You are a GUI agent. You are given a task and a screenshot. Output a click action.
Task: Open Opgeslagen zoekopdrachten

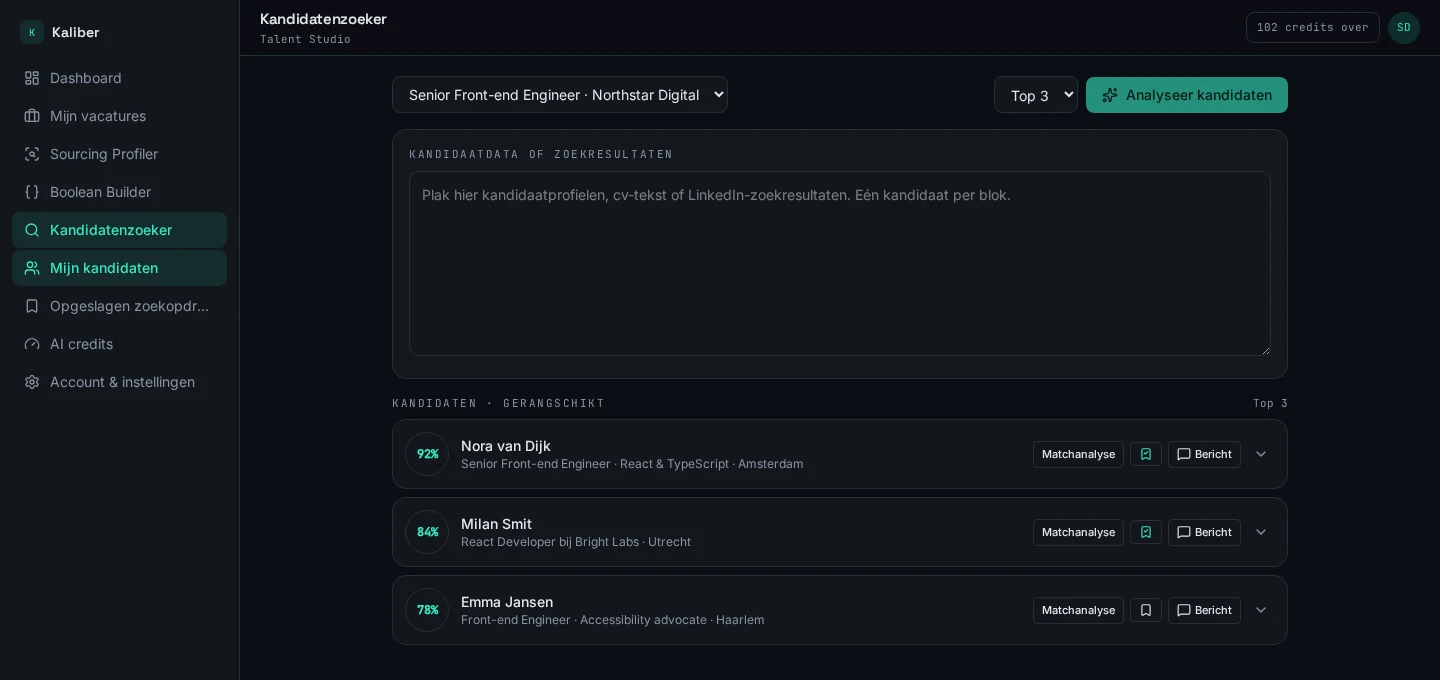(x=119, y=306)
